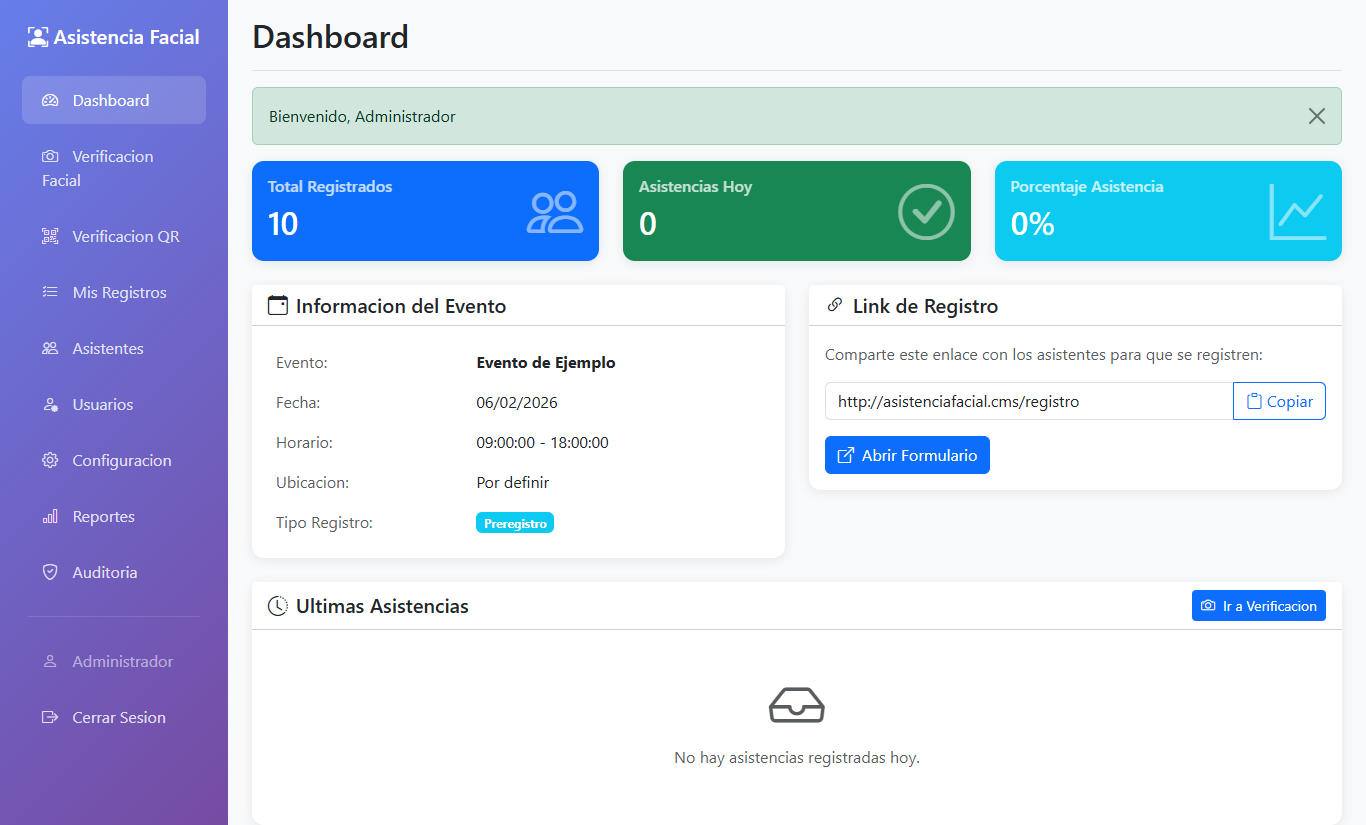
Task: Dismiss the Bienvenido welcome alert
Action: coord(1316,116)
